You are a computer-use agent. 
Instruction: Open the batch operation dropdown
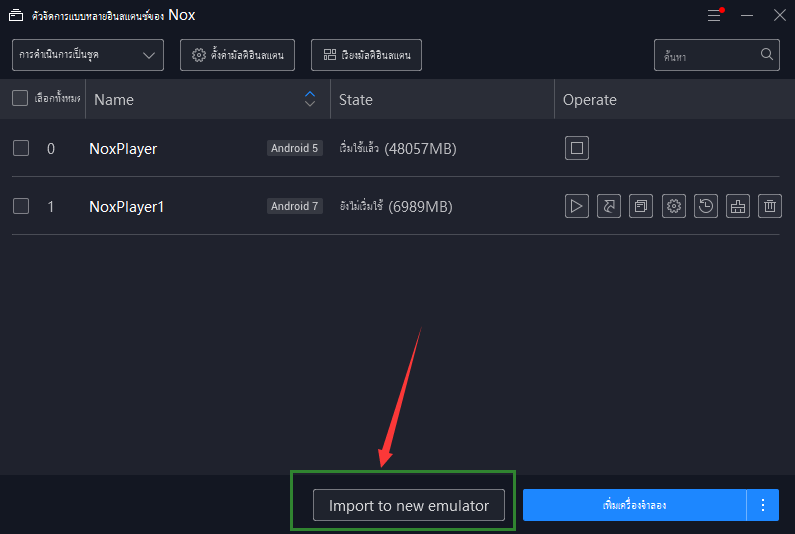coord(88,55)
